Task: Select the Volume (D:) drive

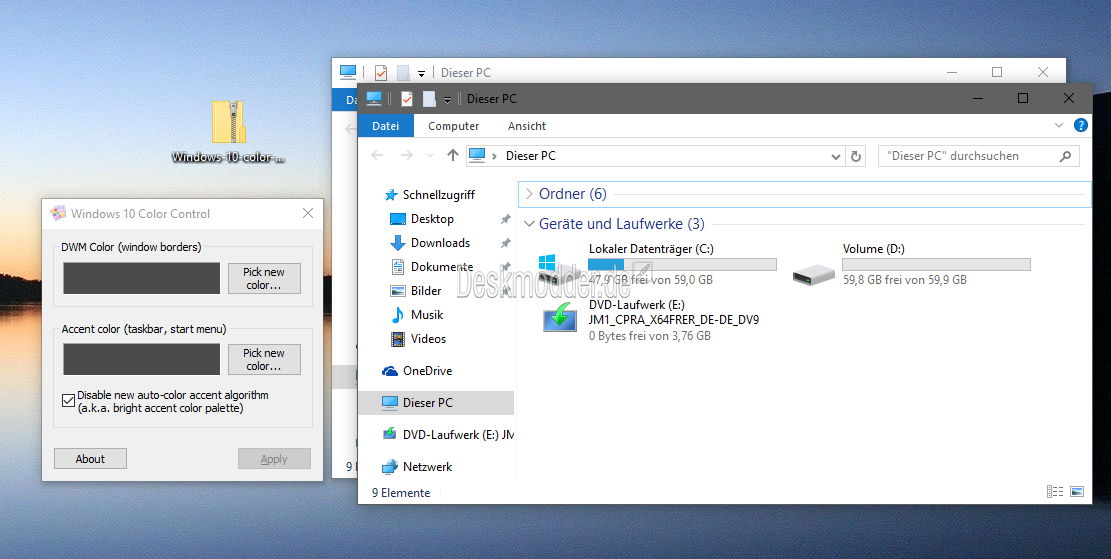Action: 911,264
